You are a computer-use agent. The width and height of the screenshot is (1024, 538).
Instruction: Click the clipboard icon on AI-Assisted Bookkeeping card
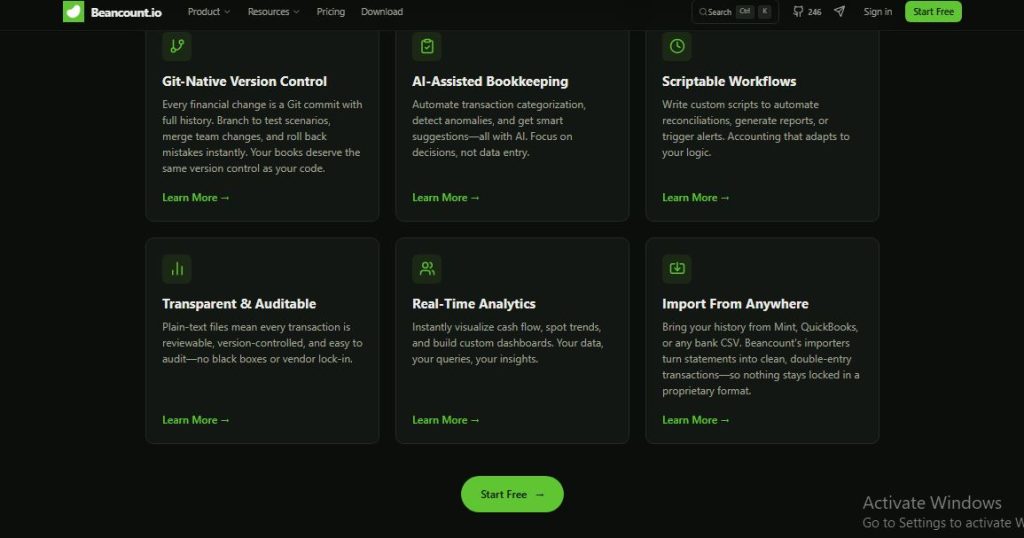coord(427,46)
